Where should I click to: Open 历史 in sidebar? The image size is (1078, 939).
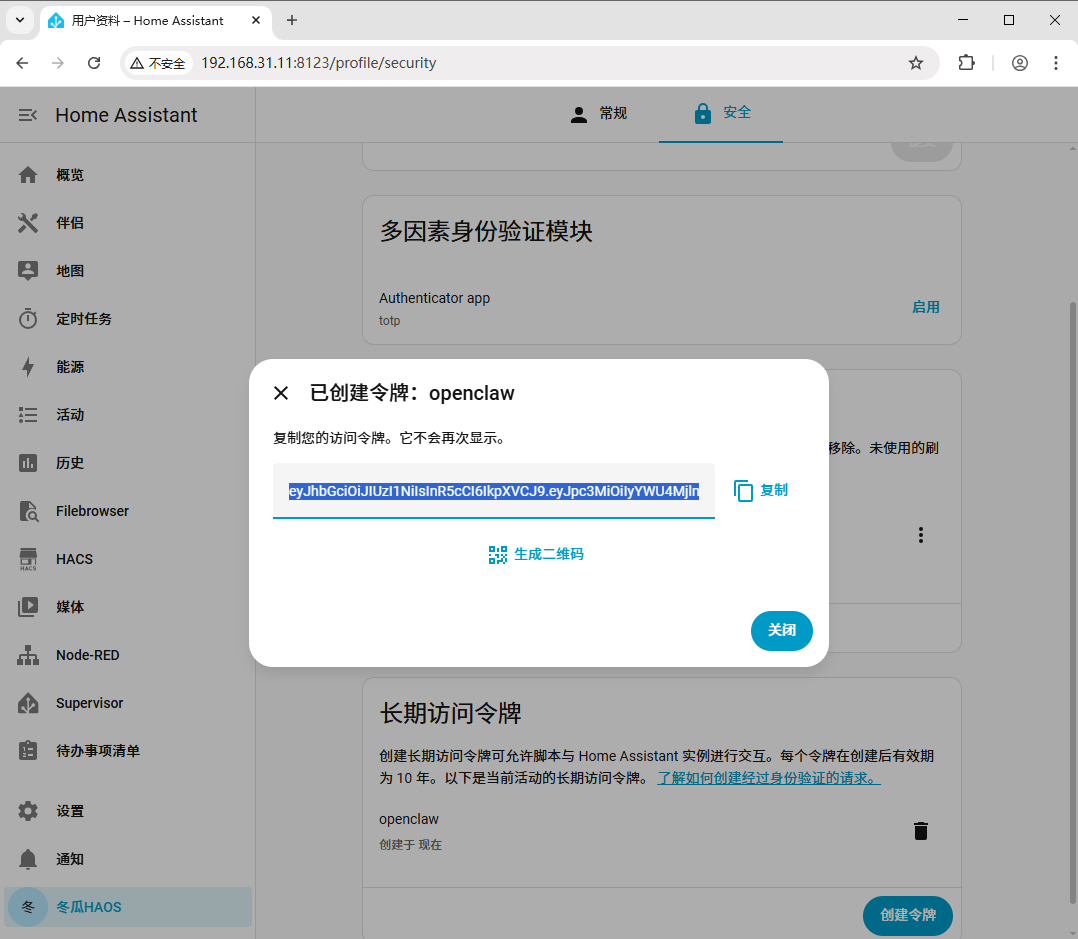pos(128,463)
